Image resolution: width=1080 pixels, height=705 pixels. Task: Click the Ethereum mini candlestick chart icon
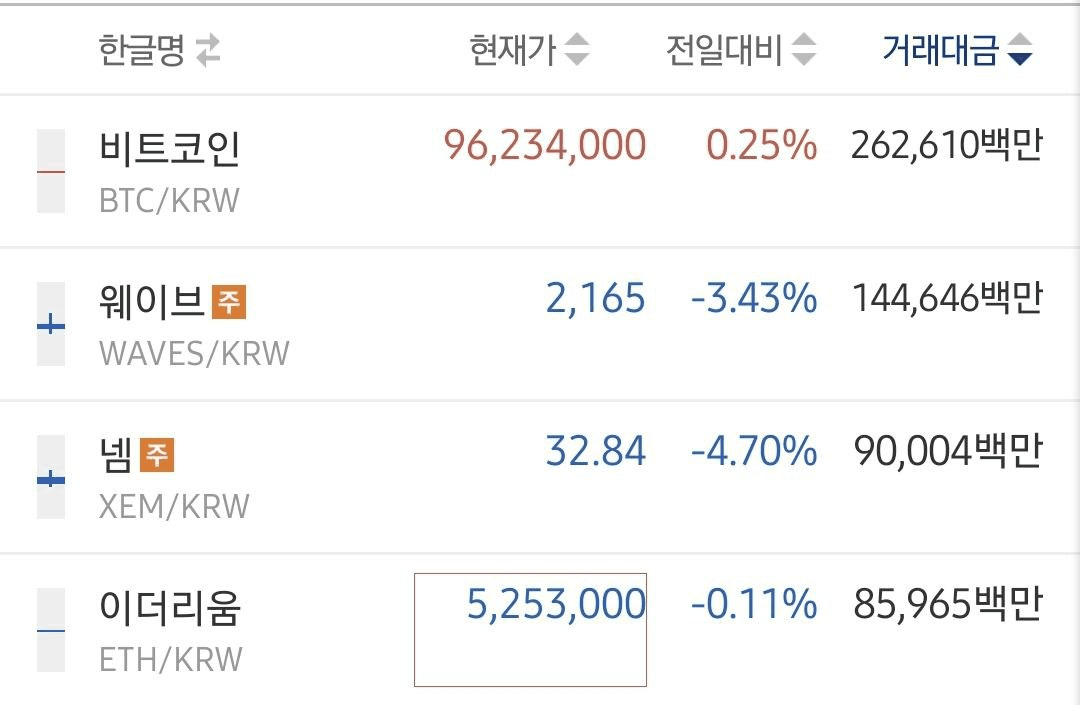pos(51,630)
